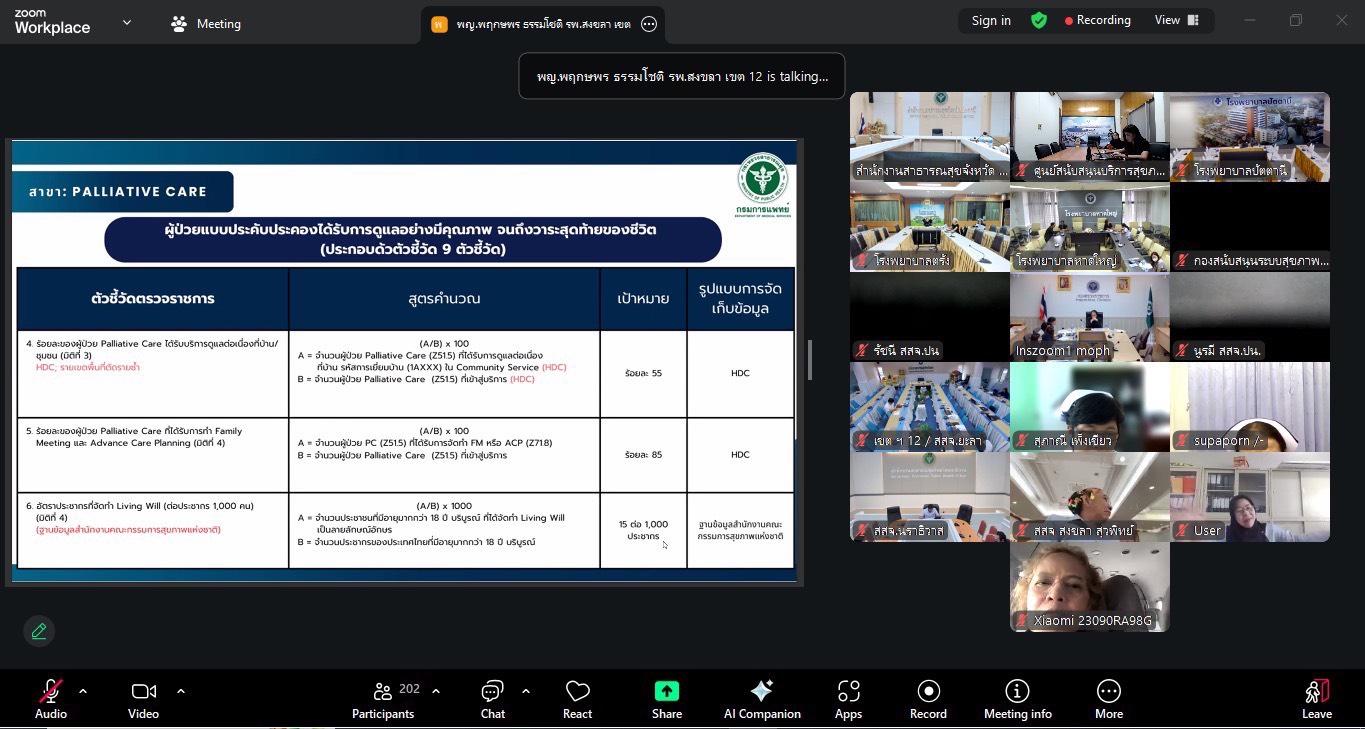This screenshot has width=1365, height=729.
Task: Click the green Share screen button
Action: (x=666, y=697)
